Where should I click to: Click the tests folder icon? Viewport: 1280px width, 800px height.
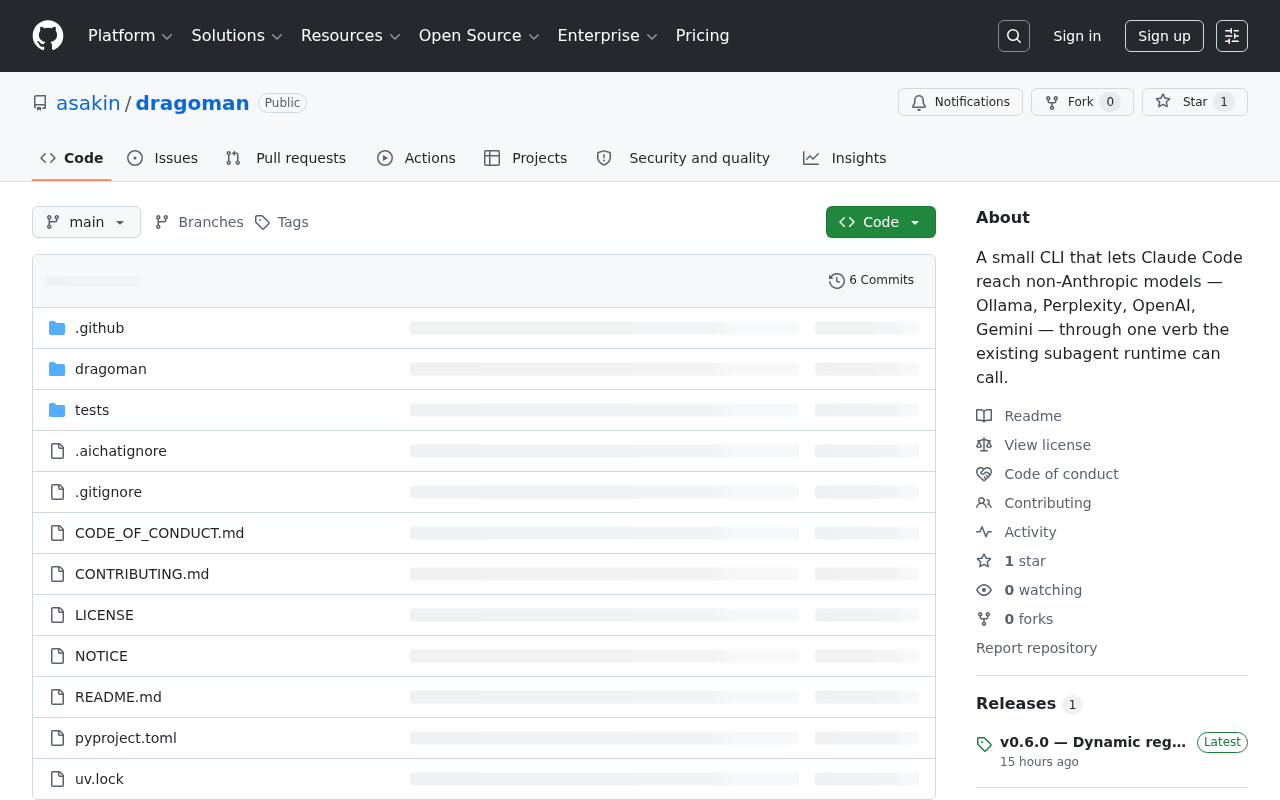pyautogui.click(x=57, y=410)
